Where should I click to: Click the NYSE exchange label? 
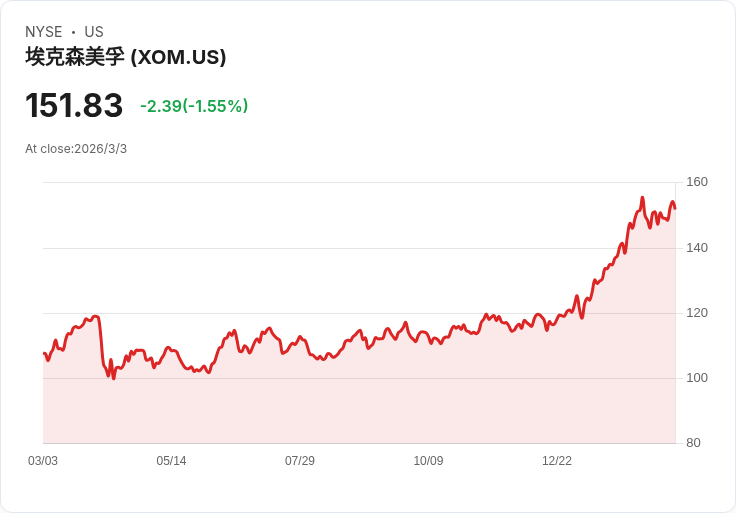click(x=44, y=32)
